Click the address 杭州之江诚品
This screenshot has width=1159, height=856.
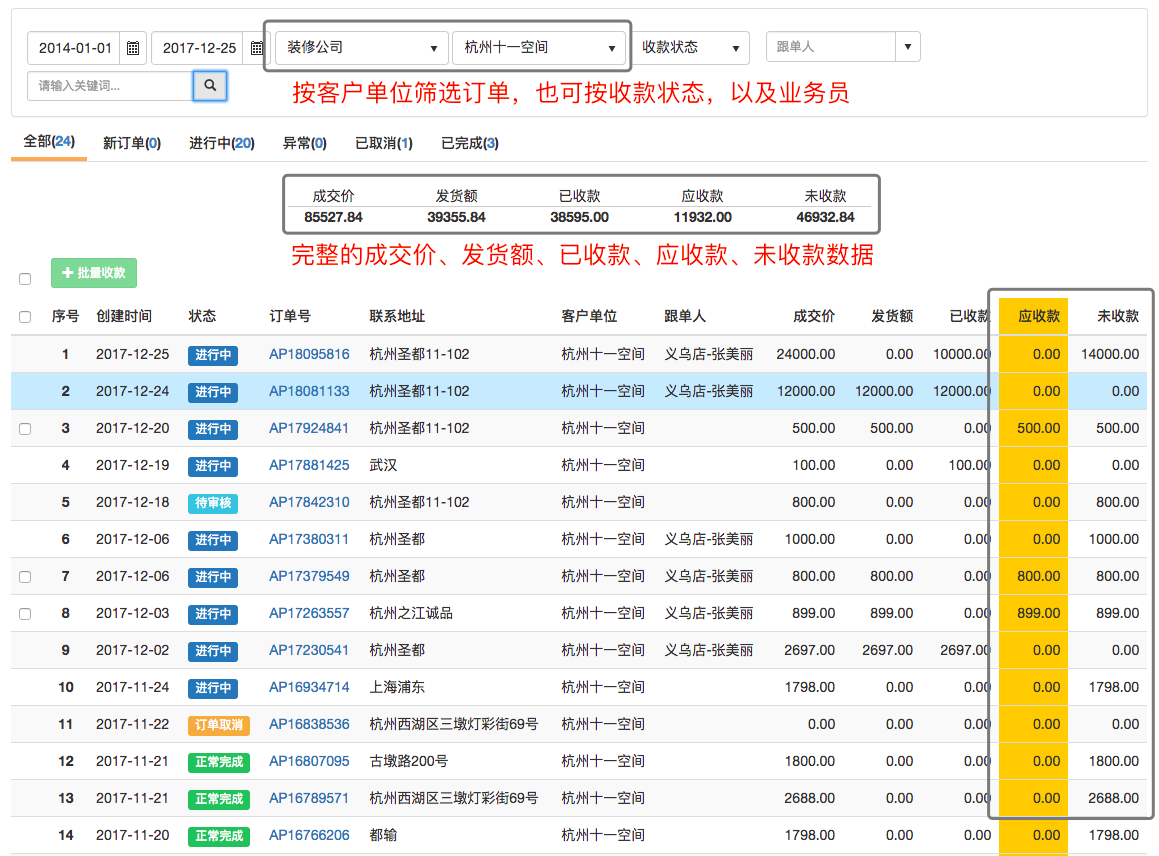coord(411,613)
